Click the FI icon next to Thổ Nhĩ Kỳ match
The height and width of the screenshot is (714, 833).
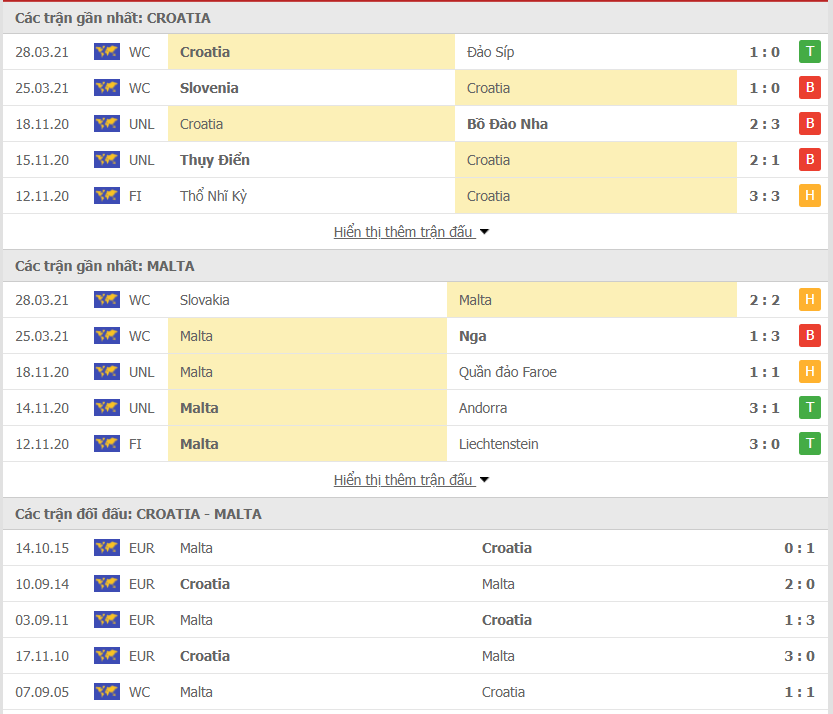(x=106, y=196)
